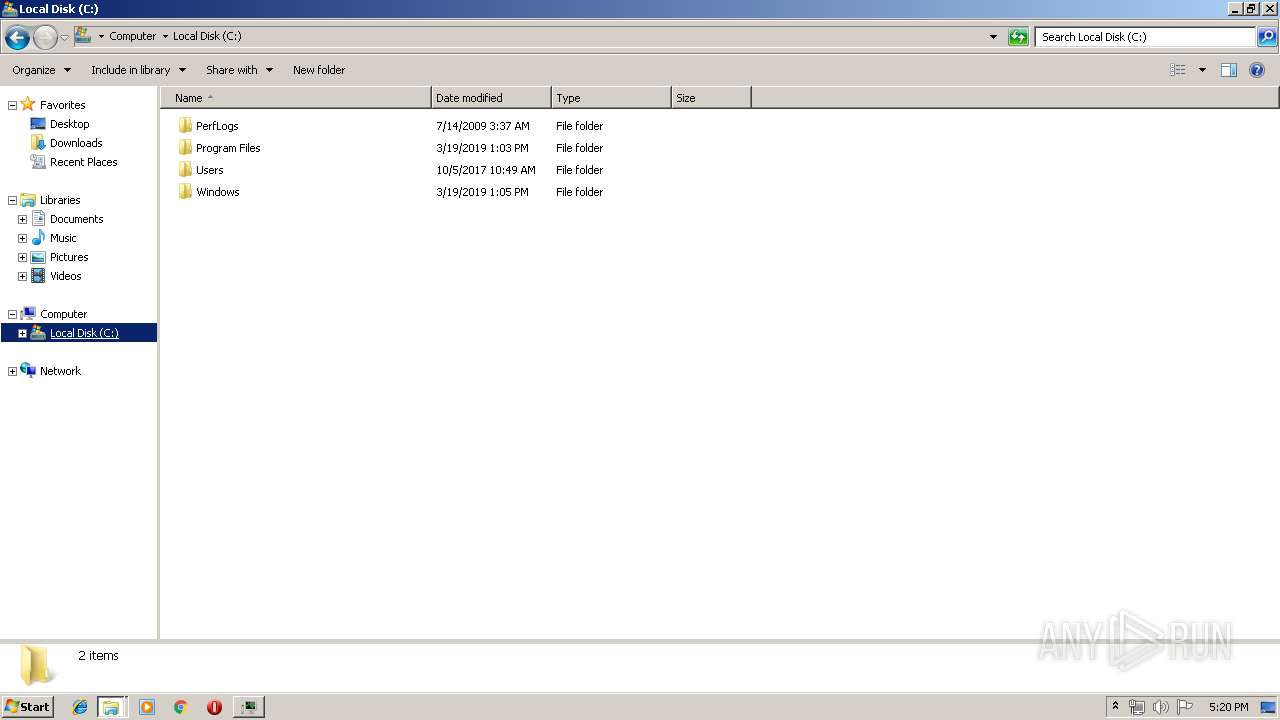
Task: Sort by the Size column header
Action: 711,98
